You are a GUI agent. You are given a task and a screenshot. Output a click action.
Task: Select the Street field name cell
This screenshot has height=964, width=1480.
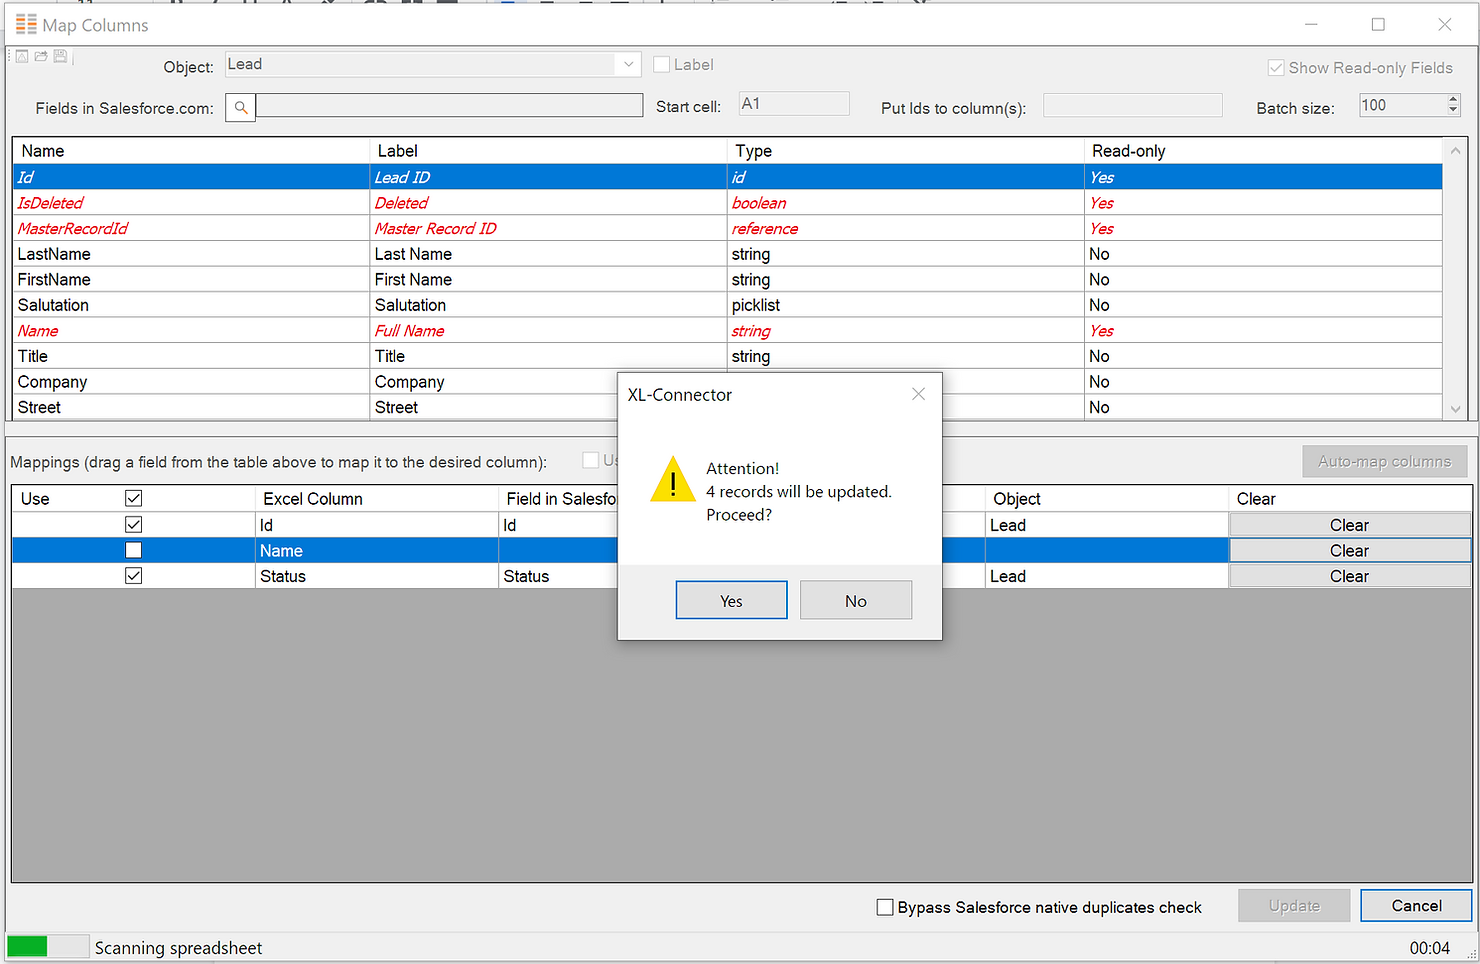(x=191, y=407)
